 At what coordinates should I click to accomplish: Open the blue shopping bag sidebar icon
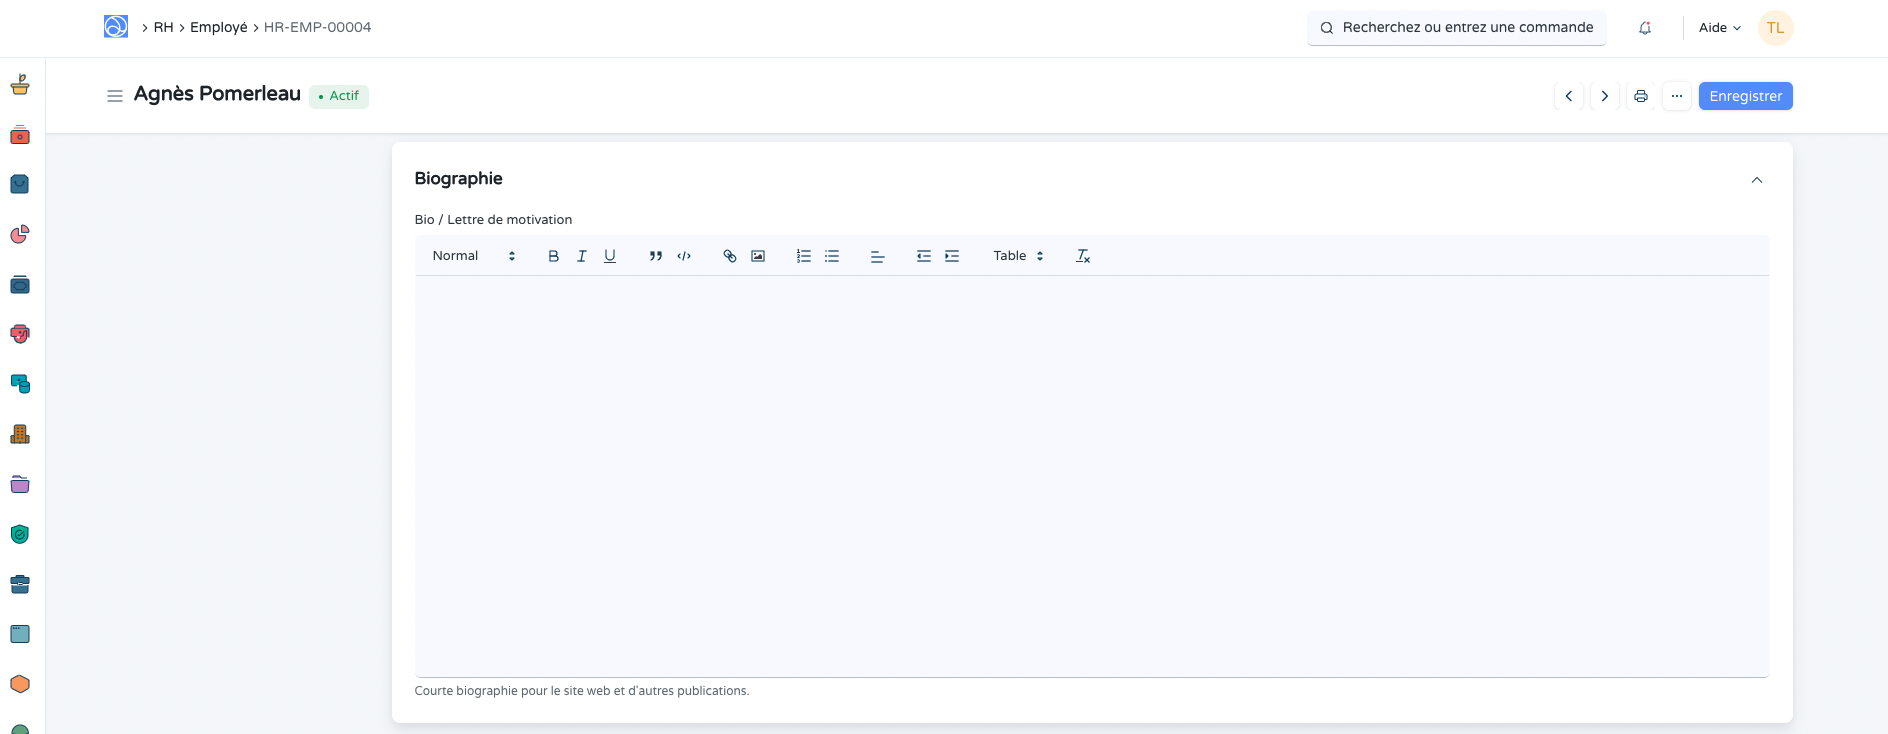pyautogui.click(x=20, y=184)
